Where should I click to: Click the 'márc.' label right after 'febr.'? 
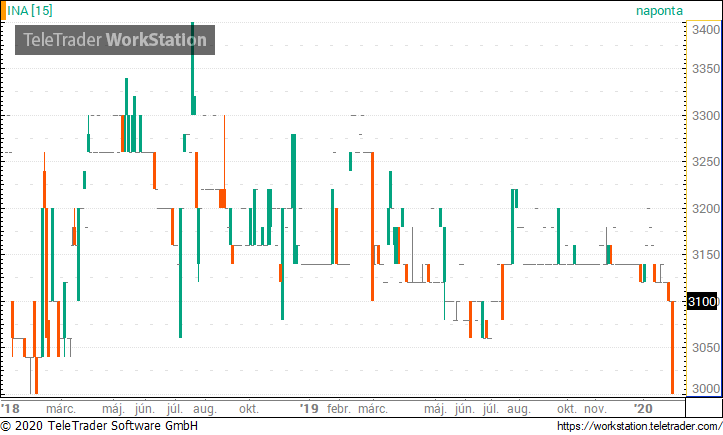[373, 409]
